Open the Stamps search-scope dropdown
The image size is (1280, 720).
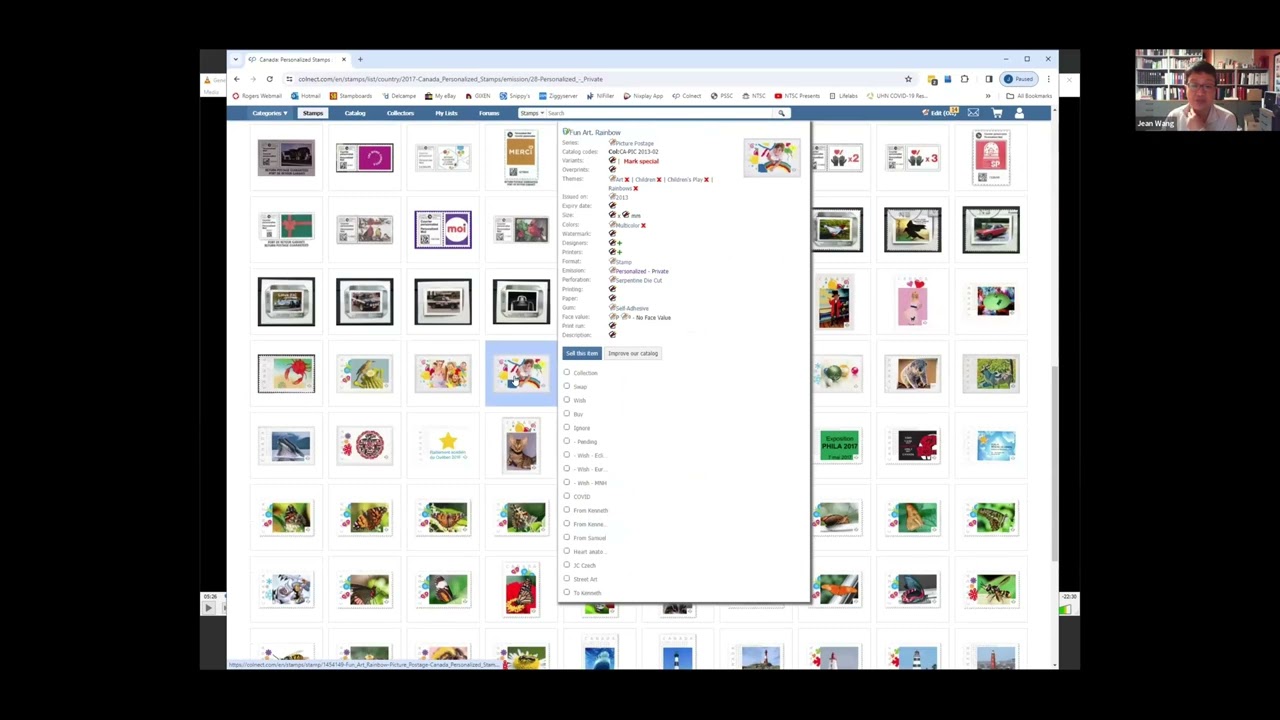pyautogui.click(x=531, y=113)
